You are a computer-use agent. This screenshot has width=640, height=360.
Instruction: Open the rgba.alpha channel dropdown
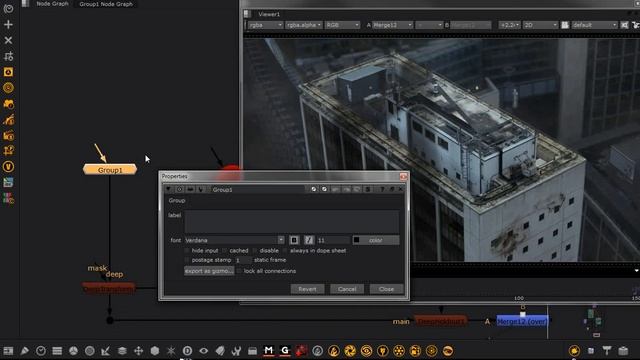click(x=304, y=25)
